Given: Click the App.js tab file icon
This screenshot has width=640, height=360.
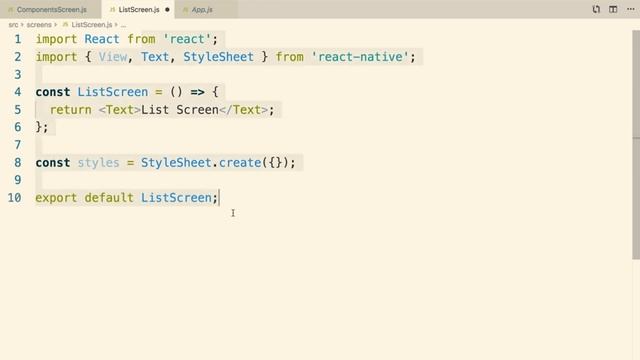Looking at the screenshot, I should tap(185, 9).
